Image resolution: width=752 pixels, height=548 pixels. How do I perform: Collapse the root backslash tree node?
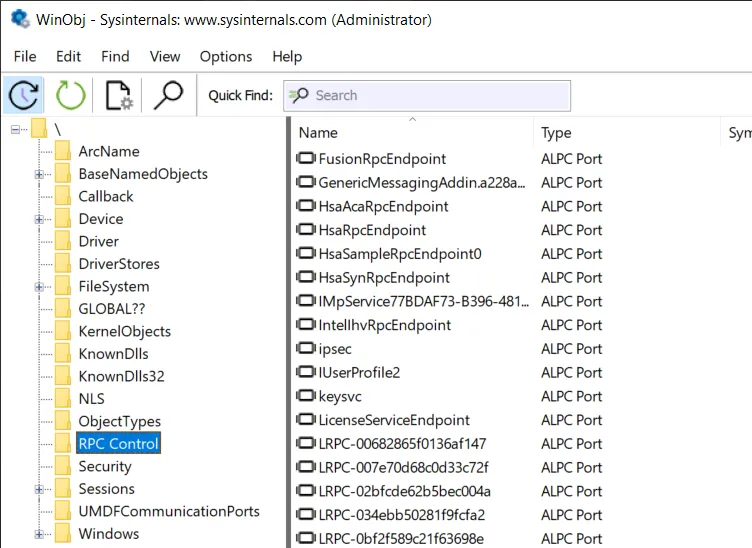tap(16, 129)
